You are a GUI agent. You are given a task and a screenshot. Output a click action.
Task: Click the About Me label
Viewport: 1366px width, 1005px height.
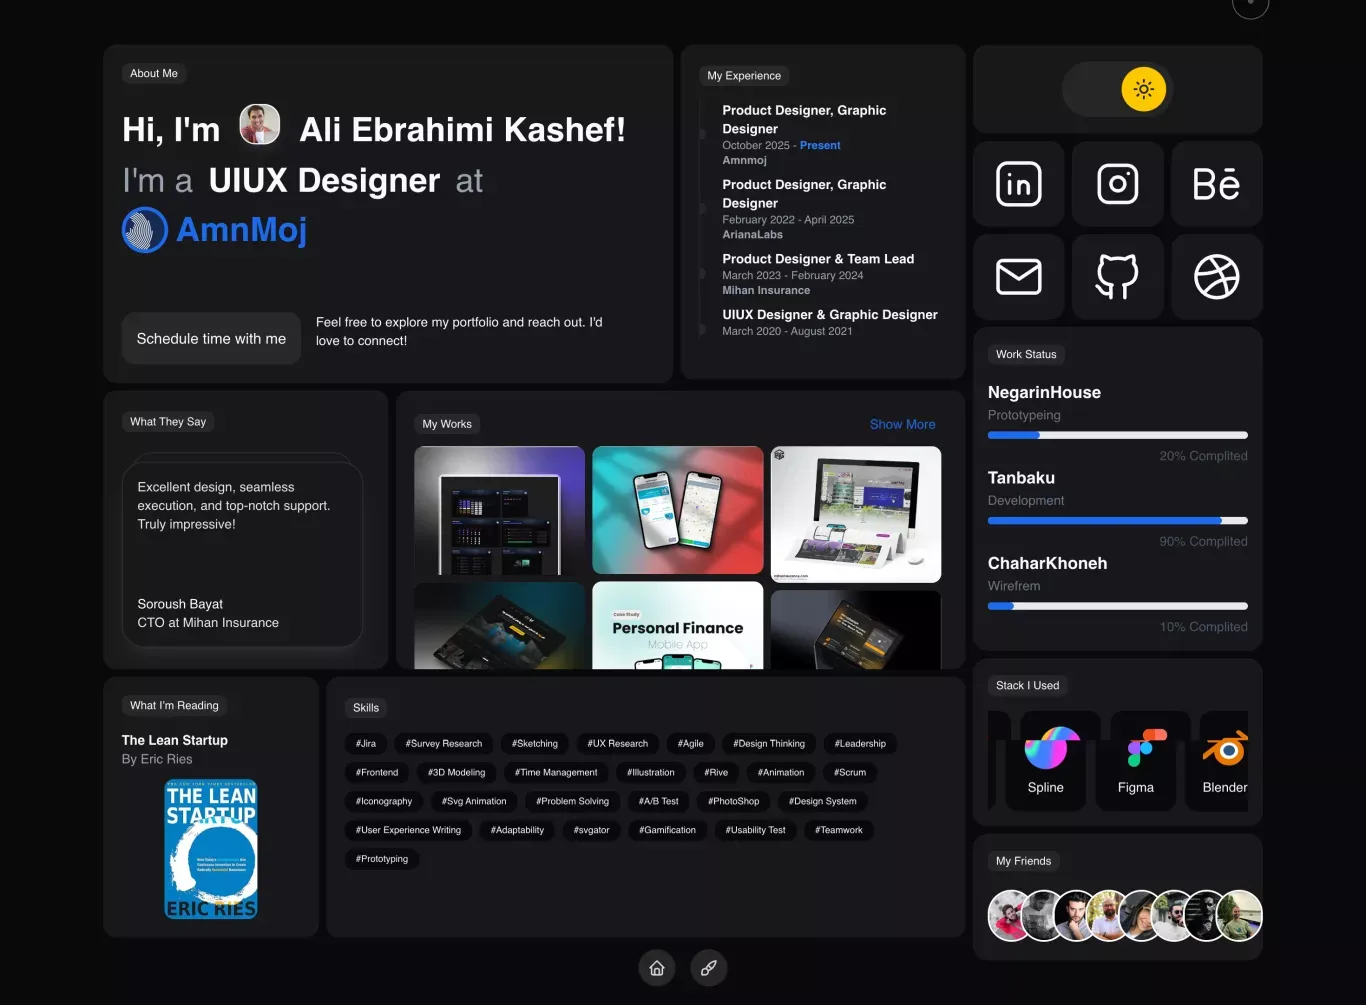(x=154, y=74)
